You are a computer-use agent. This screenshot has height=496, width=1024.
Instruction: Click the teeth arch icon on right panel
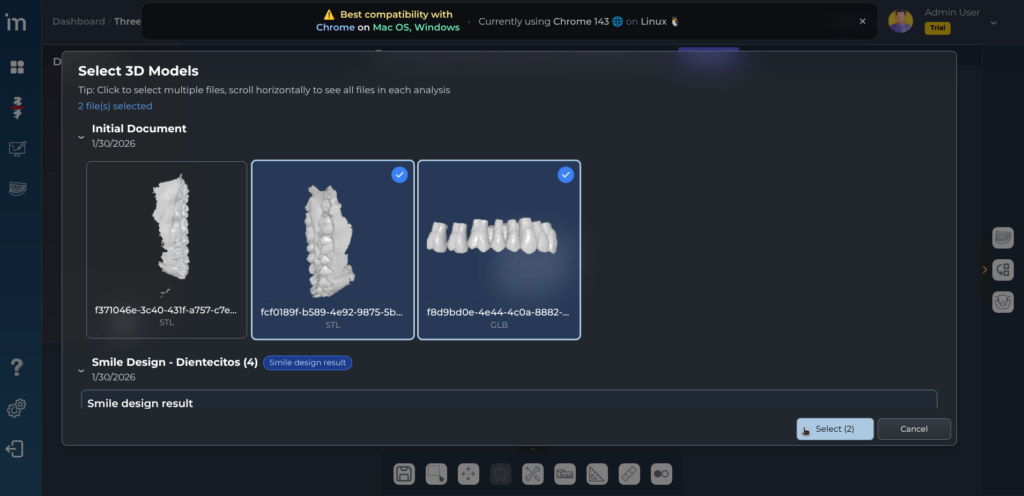(x=1002, y=238)
